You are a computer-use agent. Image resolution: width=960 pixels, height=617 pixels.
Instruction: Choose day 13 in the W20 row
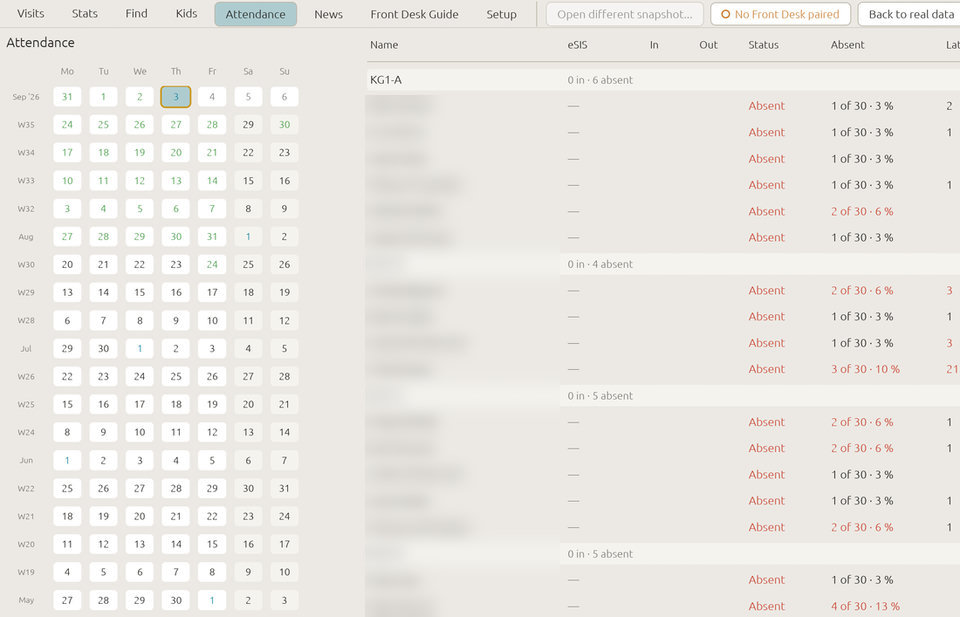click(140, 544)
